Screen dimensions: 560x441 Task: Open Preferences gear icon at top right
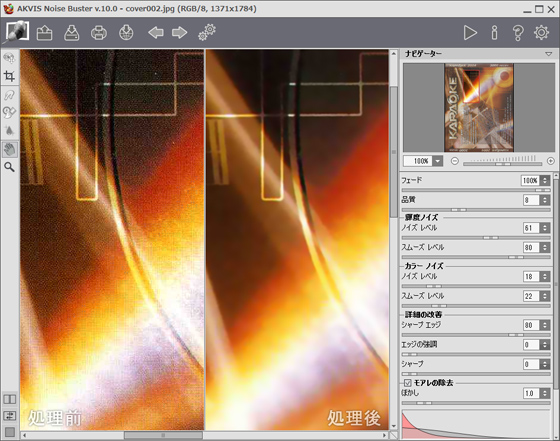[x=541, y=32]
